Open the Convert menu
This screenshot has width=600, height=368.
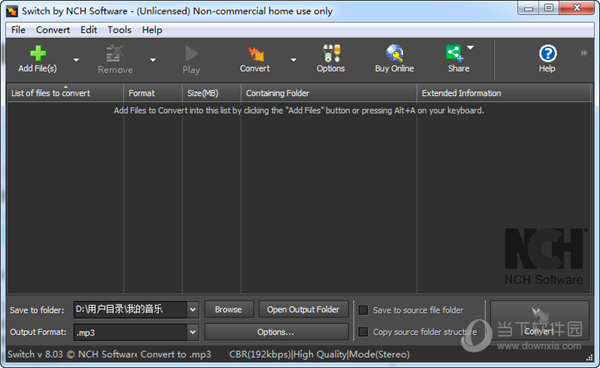(53, 30)
